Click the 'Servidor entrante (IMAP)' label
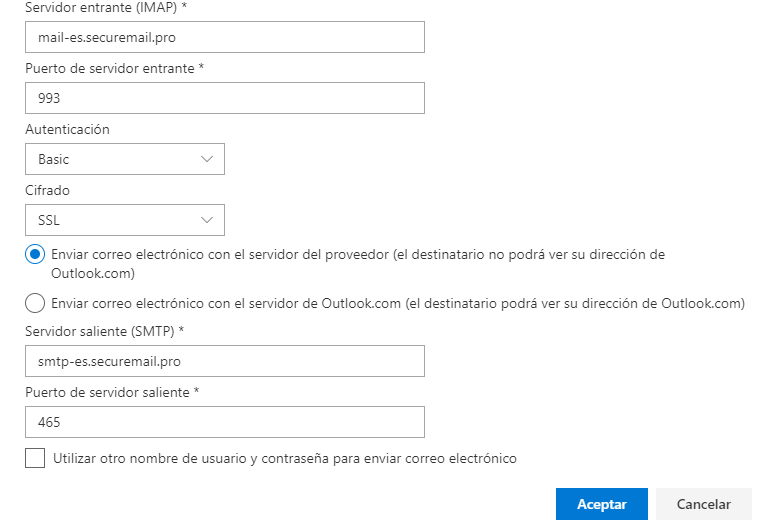This screenshot has width=775, height=532. point(106,7)
